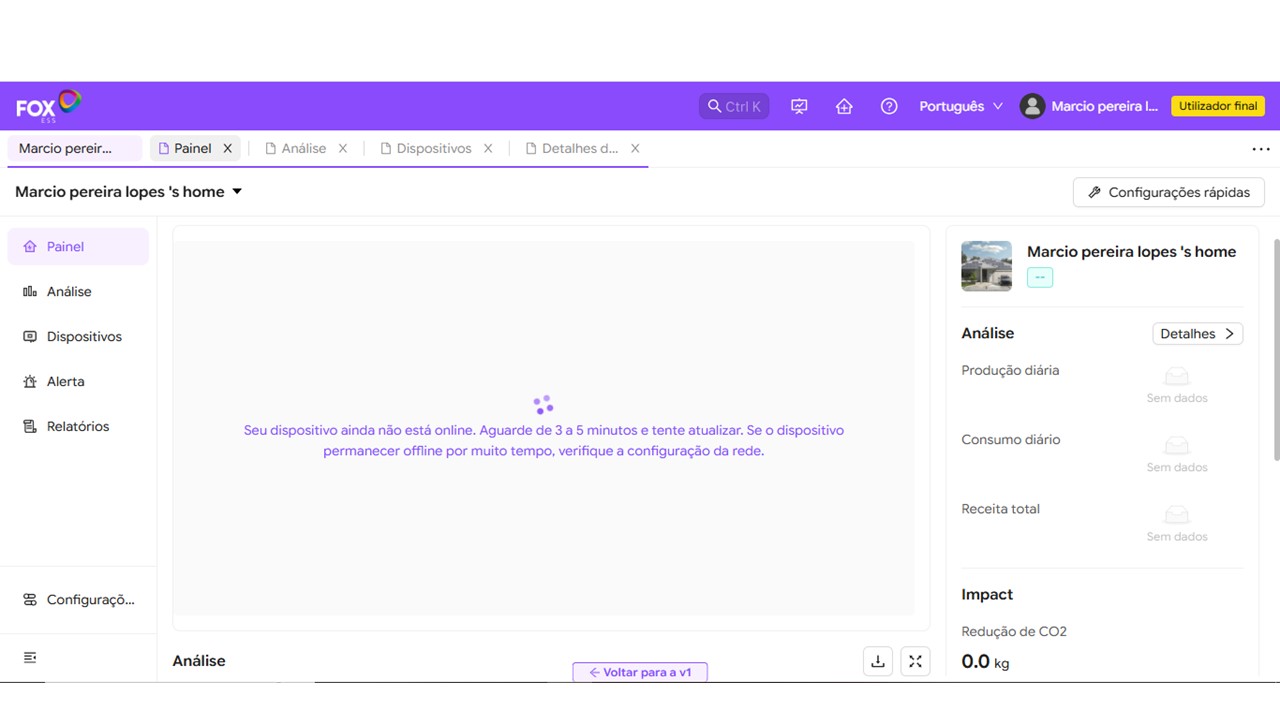Click Voltar para a v1 link

point(640,672)
